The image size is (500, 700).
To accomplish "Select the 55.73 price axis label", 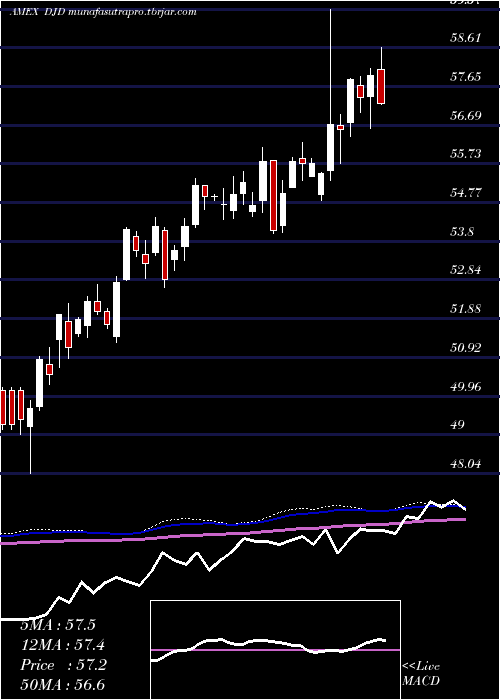I will click(x=466, y=154).
